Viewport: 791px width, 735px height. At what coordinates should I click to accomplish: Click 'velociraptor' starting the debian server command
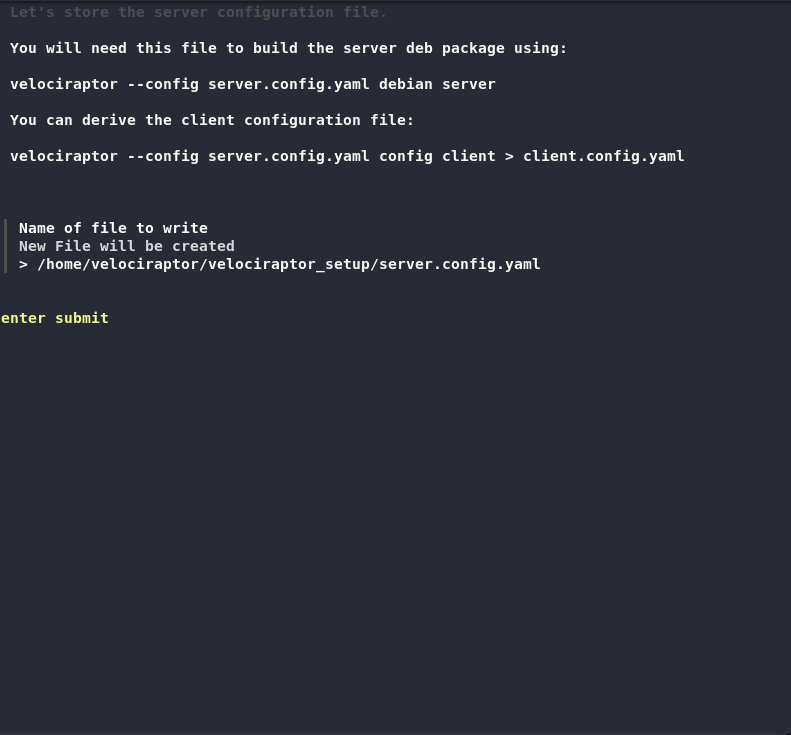click(64, 84)
